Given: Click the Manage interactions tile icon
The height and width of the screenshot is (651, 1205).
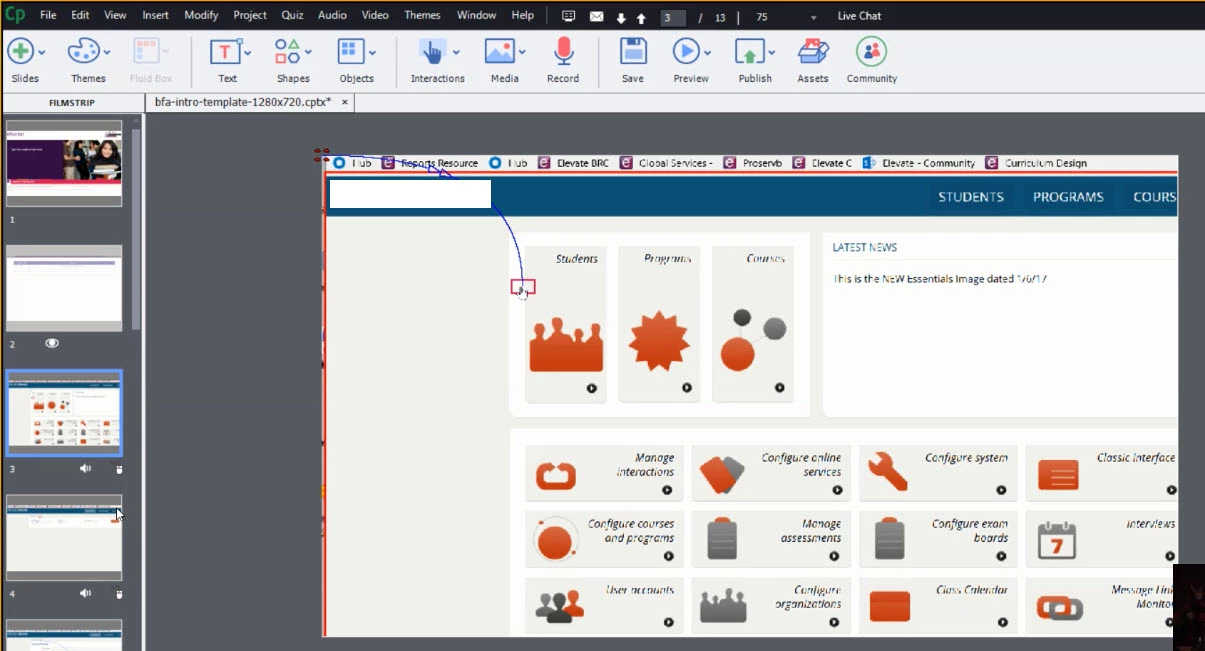Looking at the screenshot, I should point(555,475).
